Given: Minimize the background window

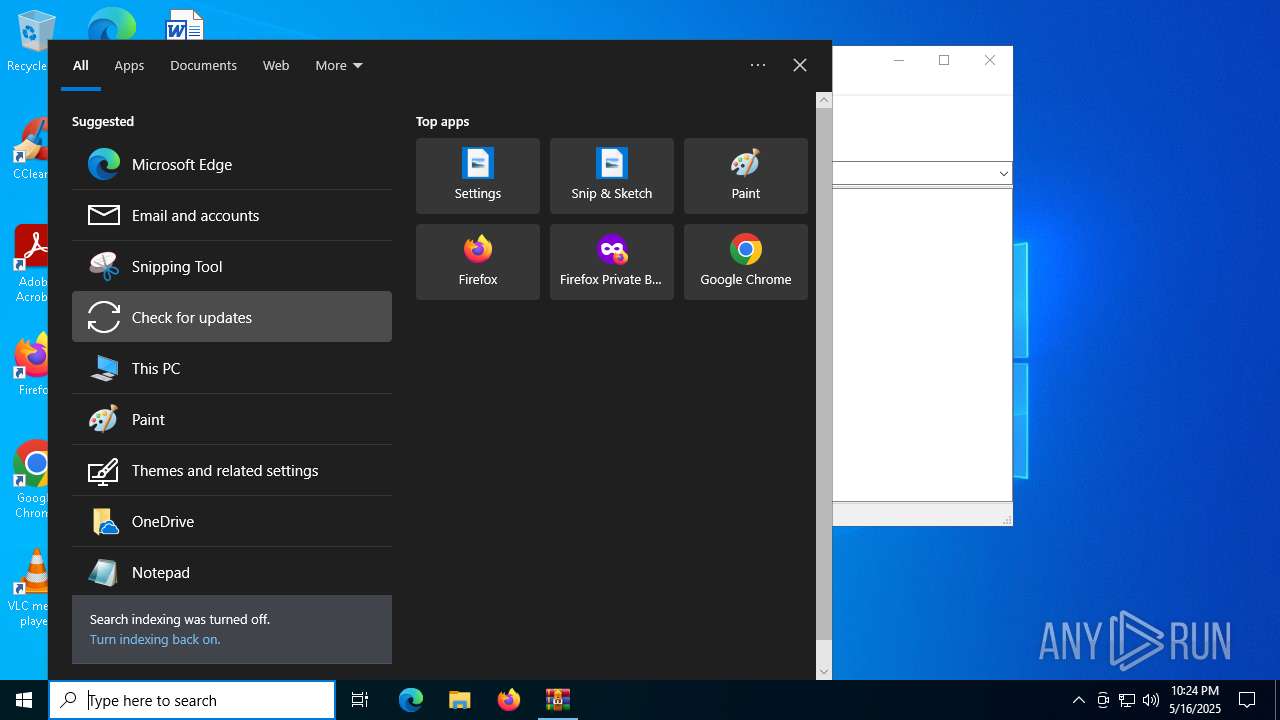Looking at the screenshot, I should pyautogui.click(x=898, y=61).
